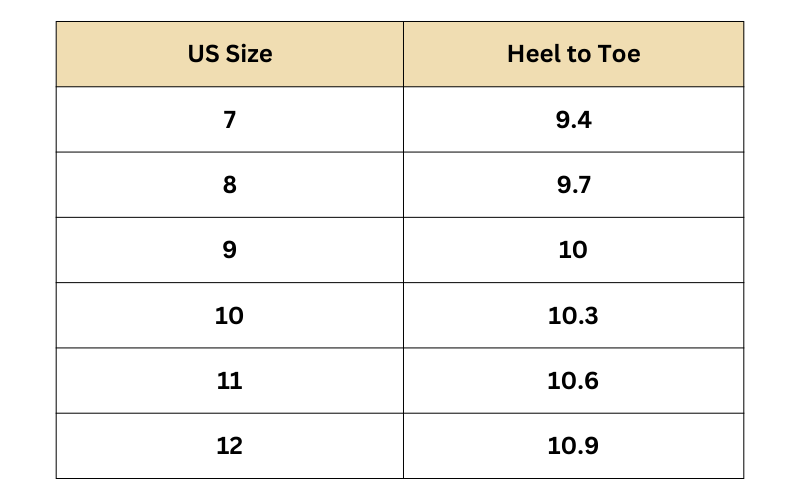Screen dimensions: 800x500
Task: Click the 9.7 heel to toe value
Action: [x=573, y=185]
